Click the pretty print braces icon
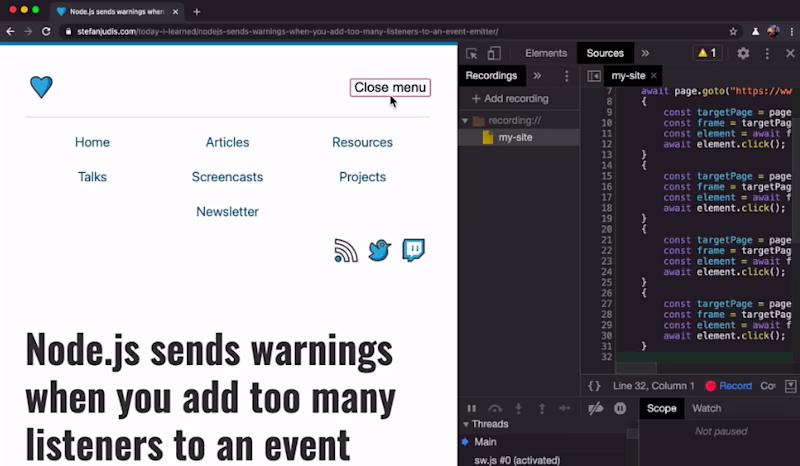This screenshot has width=800, height=466. (x=594, y=386)
